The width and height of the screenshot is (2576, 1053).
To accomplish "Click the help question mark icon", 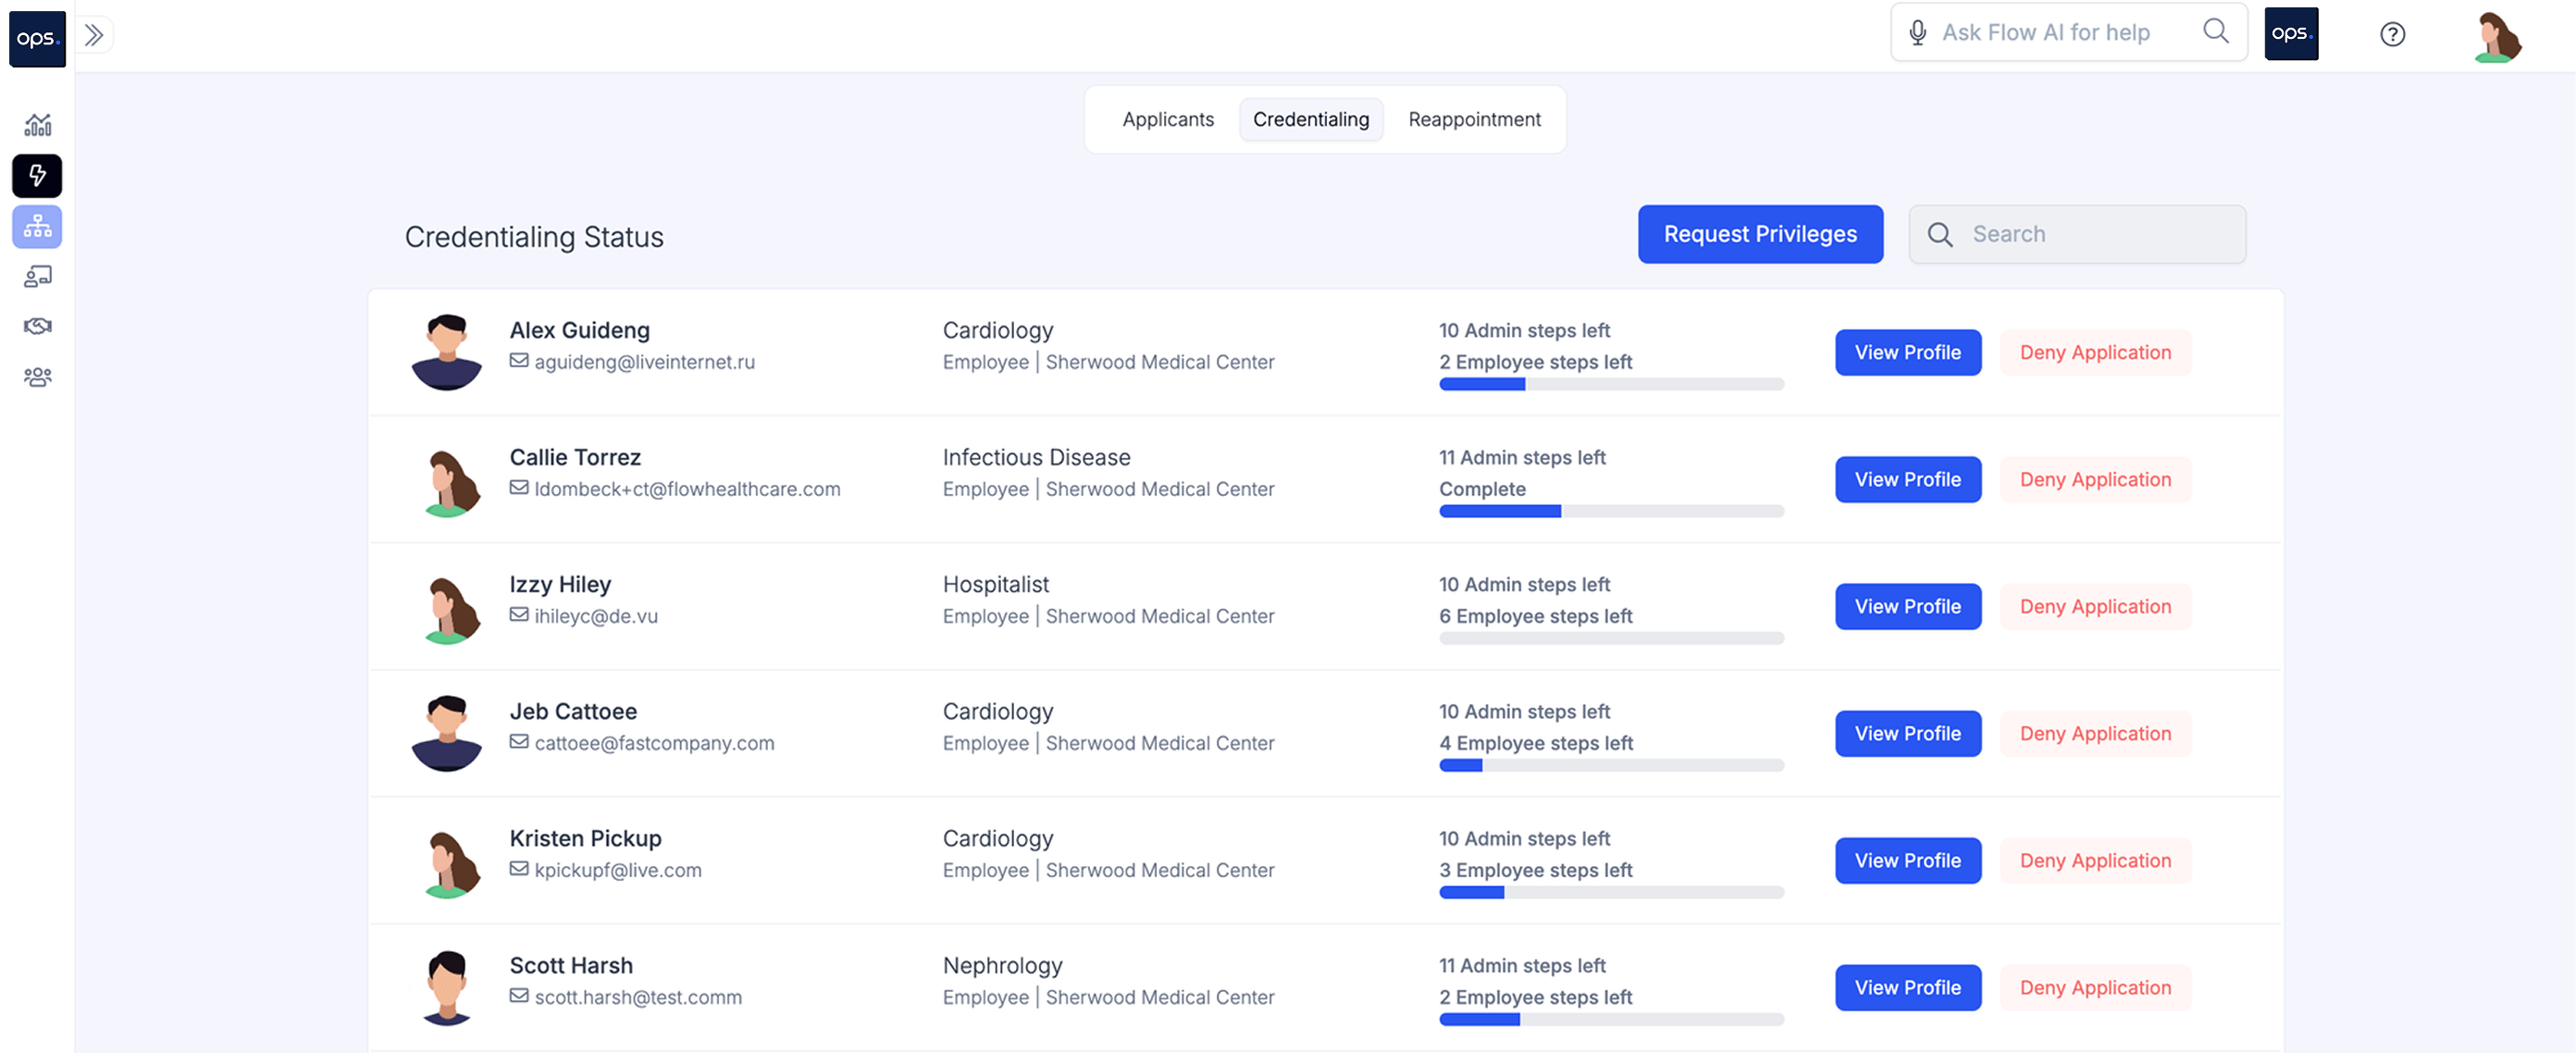I will coord(2391,35).
